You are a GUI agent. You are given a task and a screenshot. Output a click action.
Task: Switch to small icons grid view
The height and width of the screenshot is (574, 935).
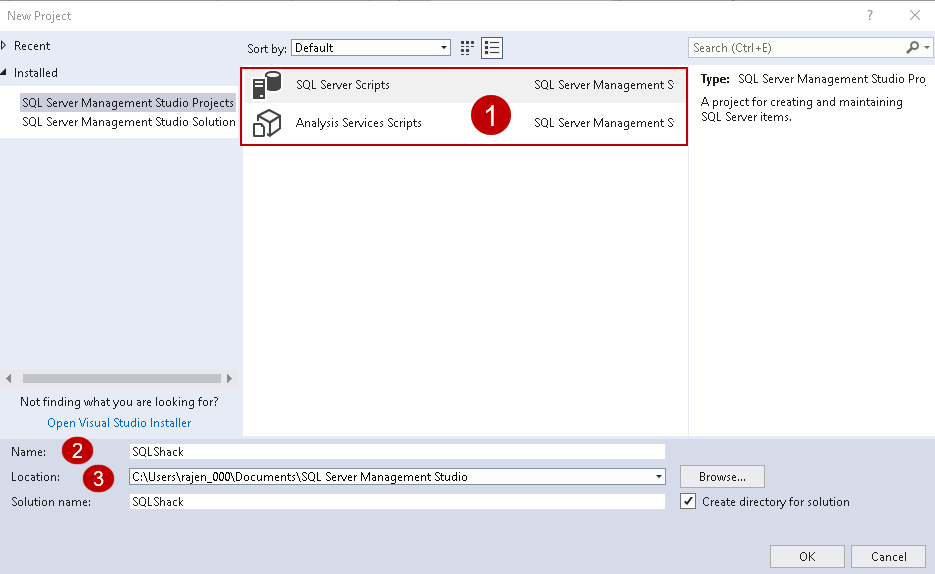point(468,48)
